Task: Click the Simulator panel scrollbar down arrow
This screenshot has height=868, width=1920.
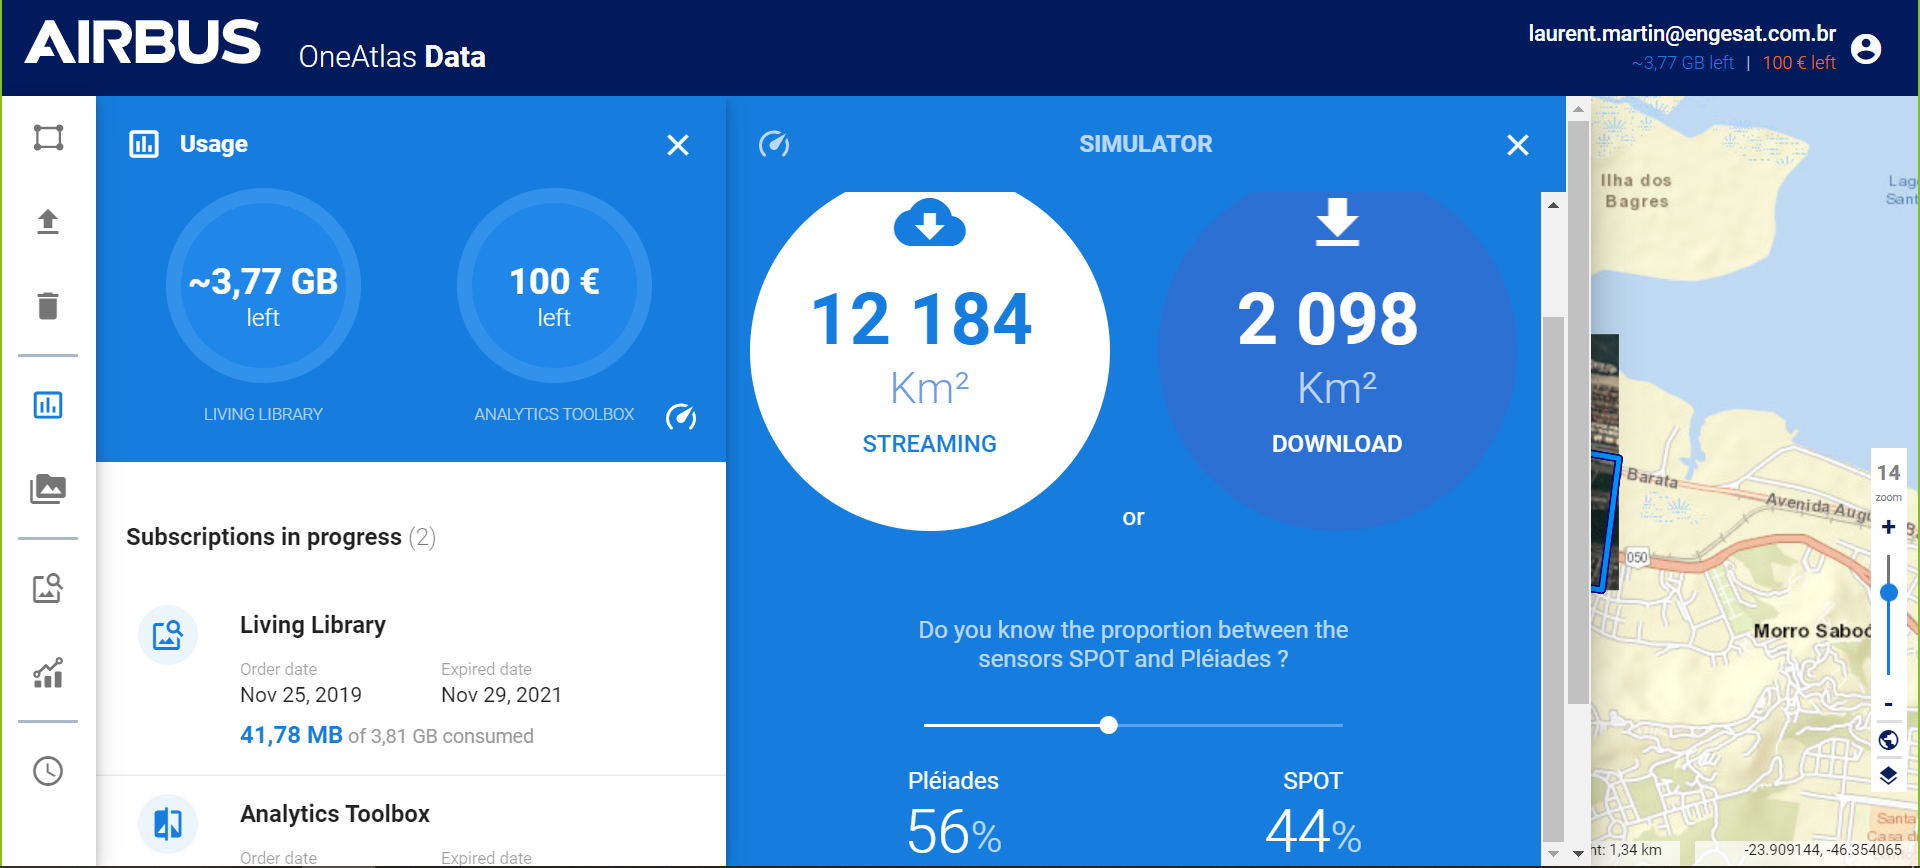Action: point(1553,854)
